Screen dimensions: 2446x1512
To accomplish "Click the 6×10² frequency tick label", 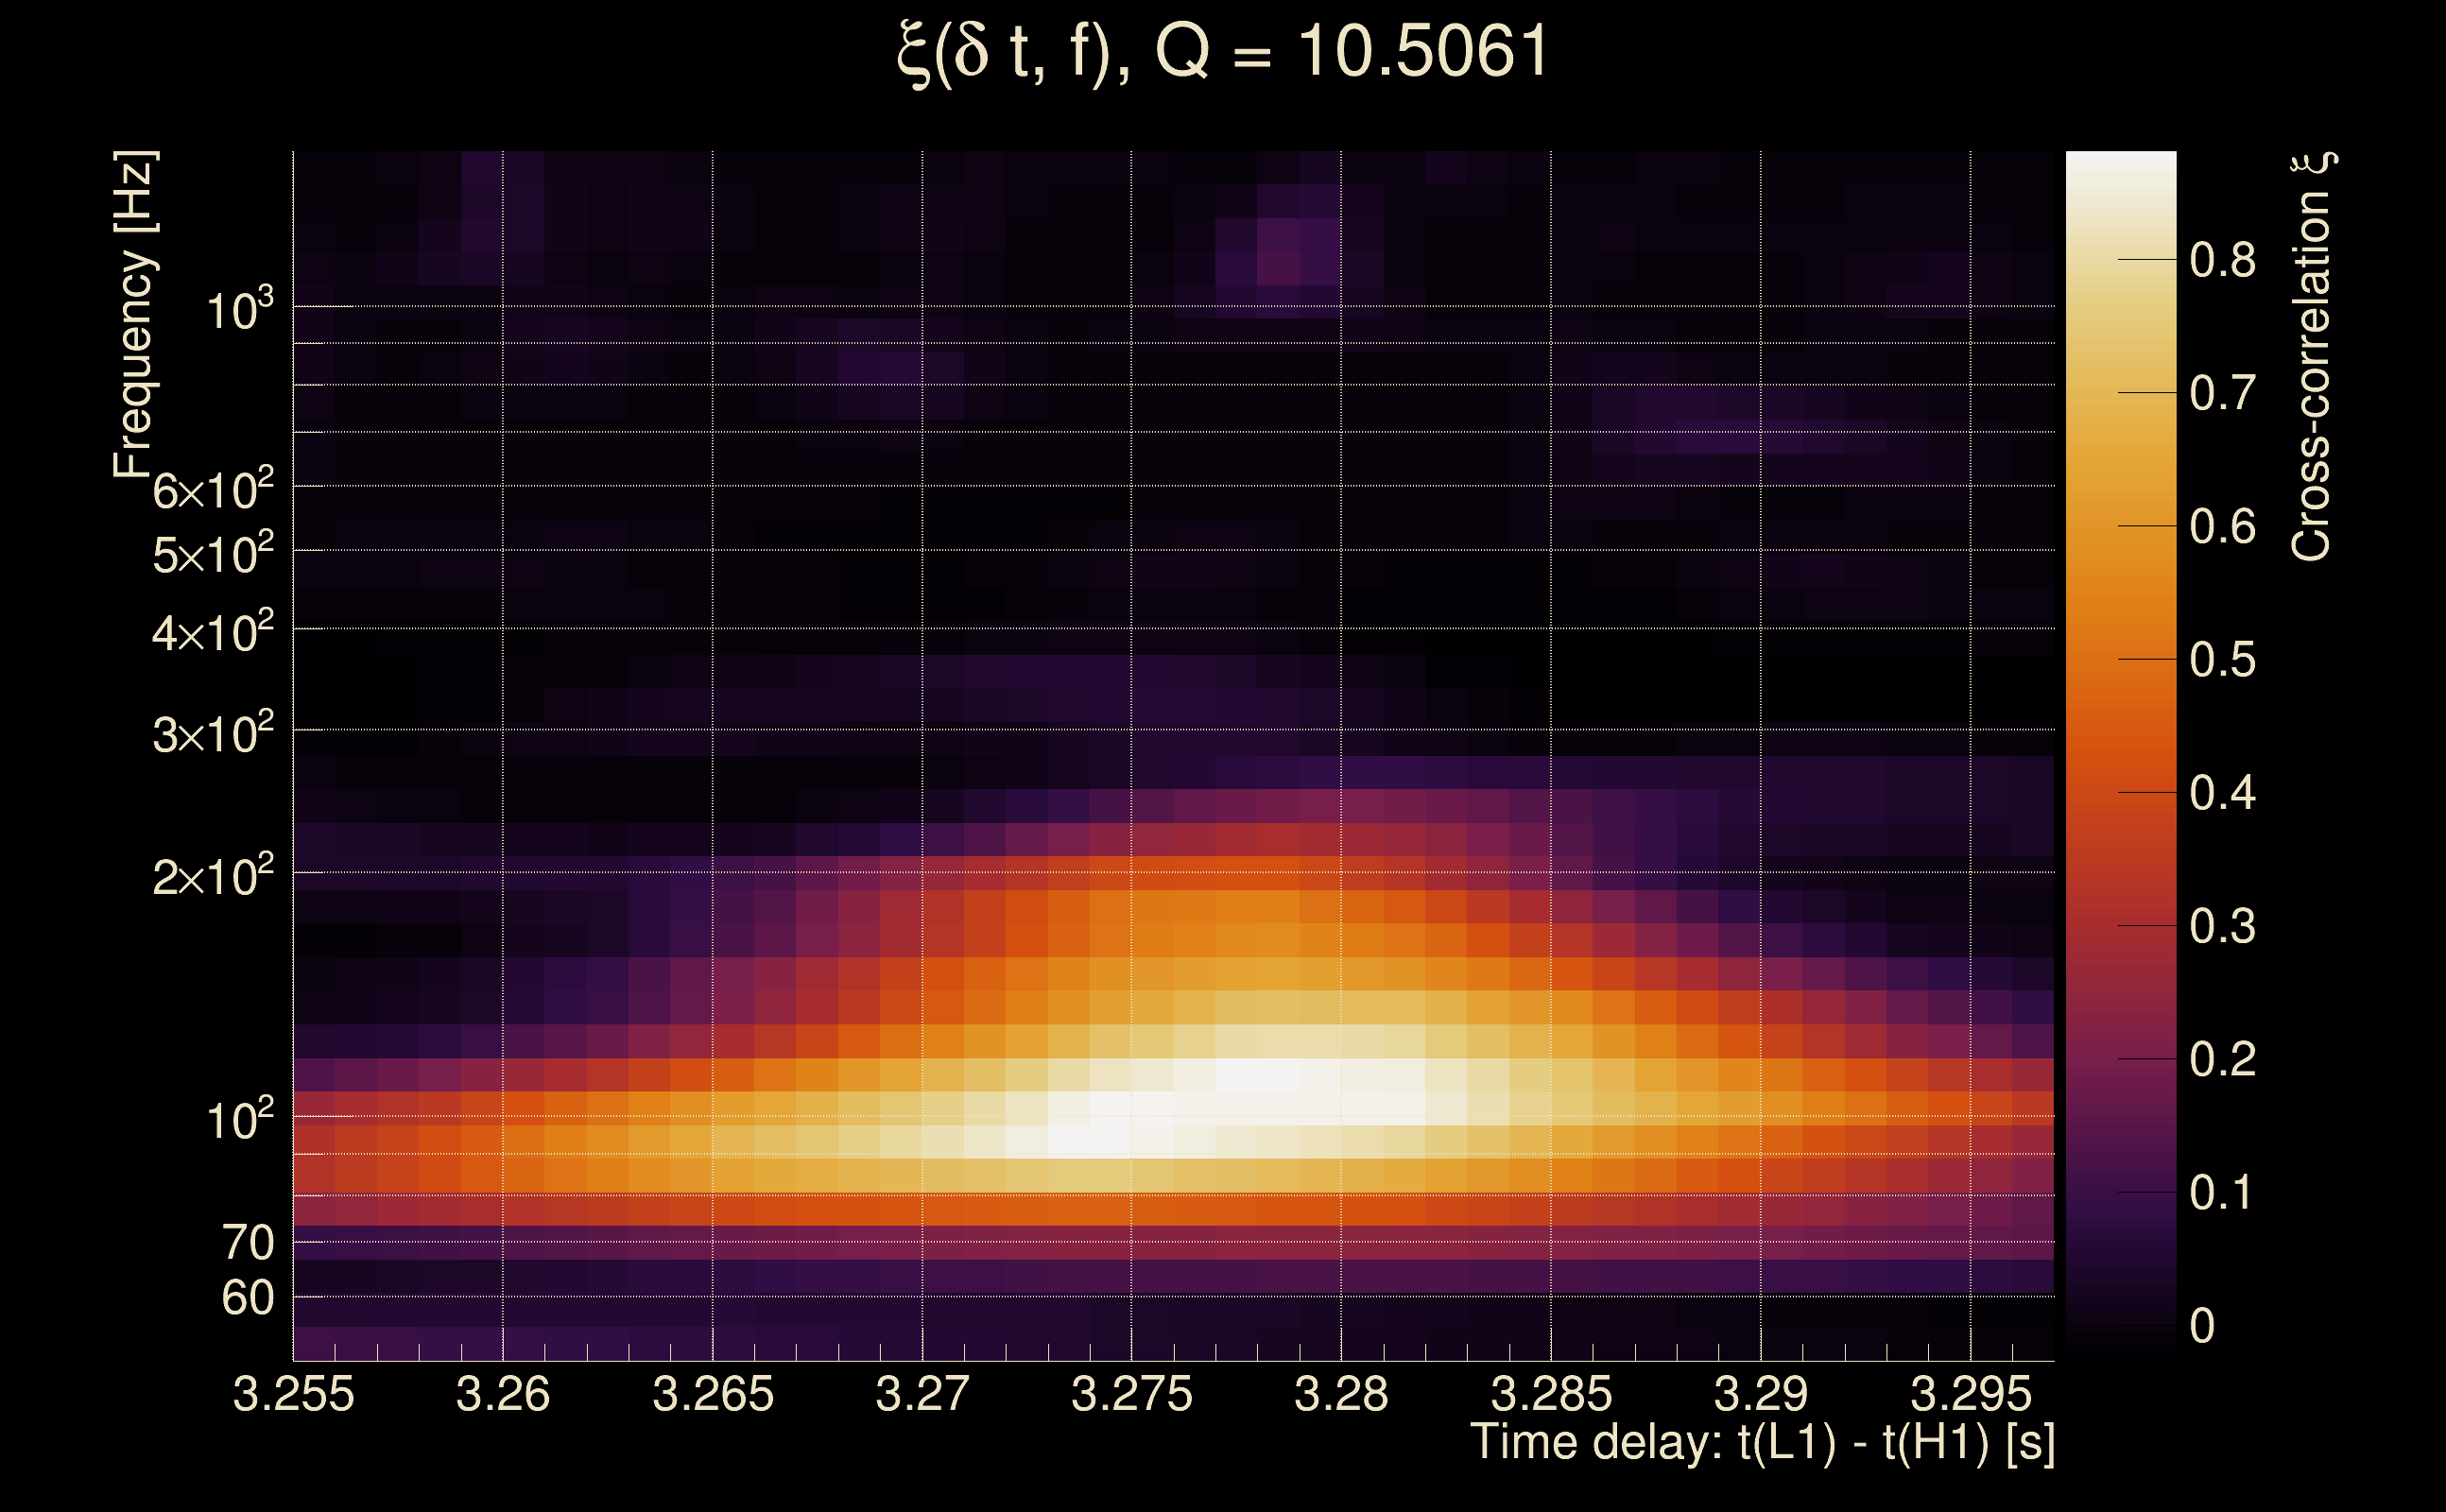I will click(212, 490).
